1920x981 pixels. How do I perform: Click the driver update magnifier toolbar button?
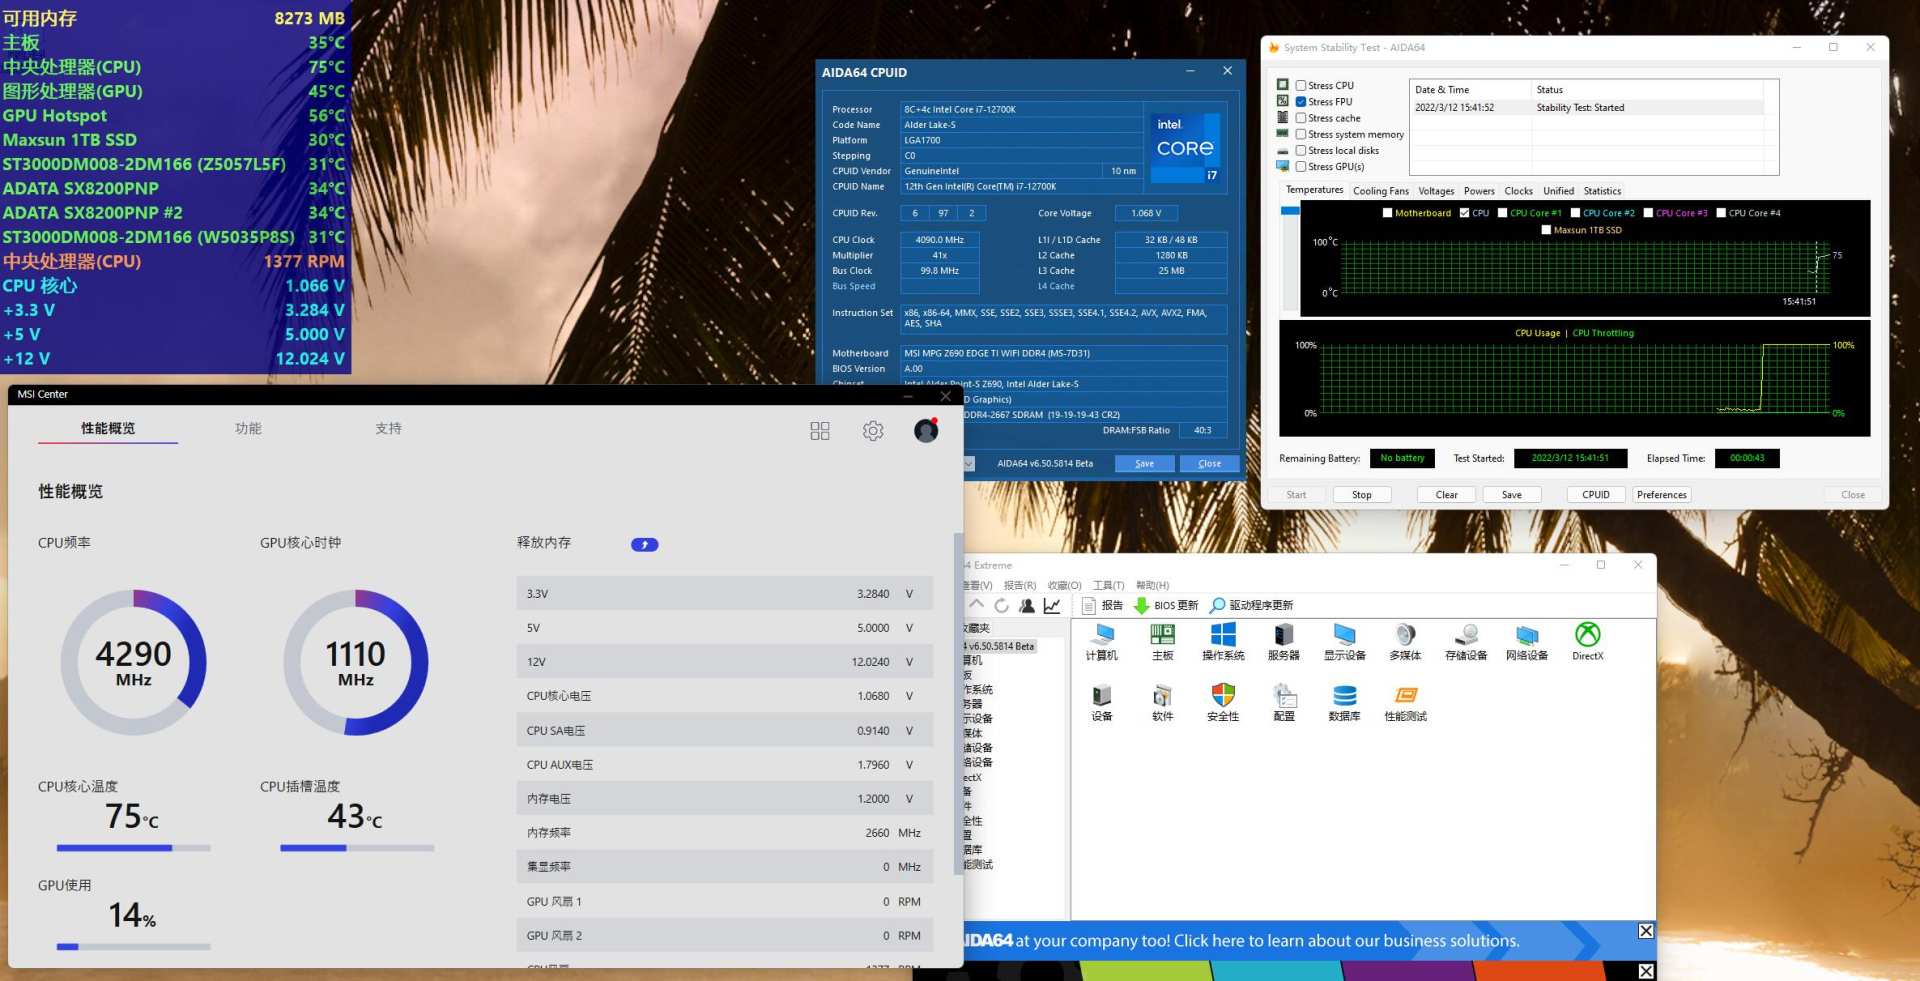[1251, 605]
